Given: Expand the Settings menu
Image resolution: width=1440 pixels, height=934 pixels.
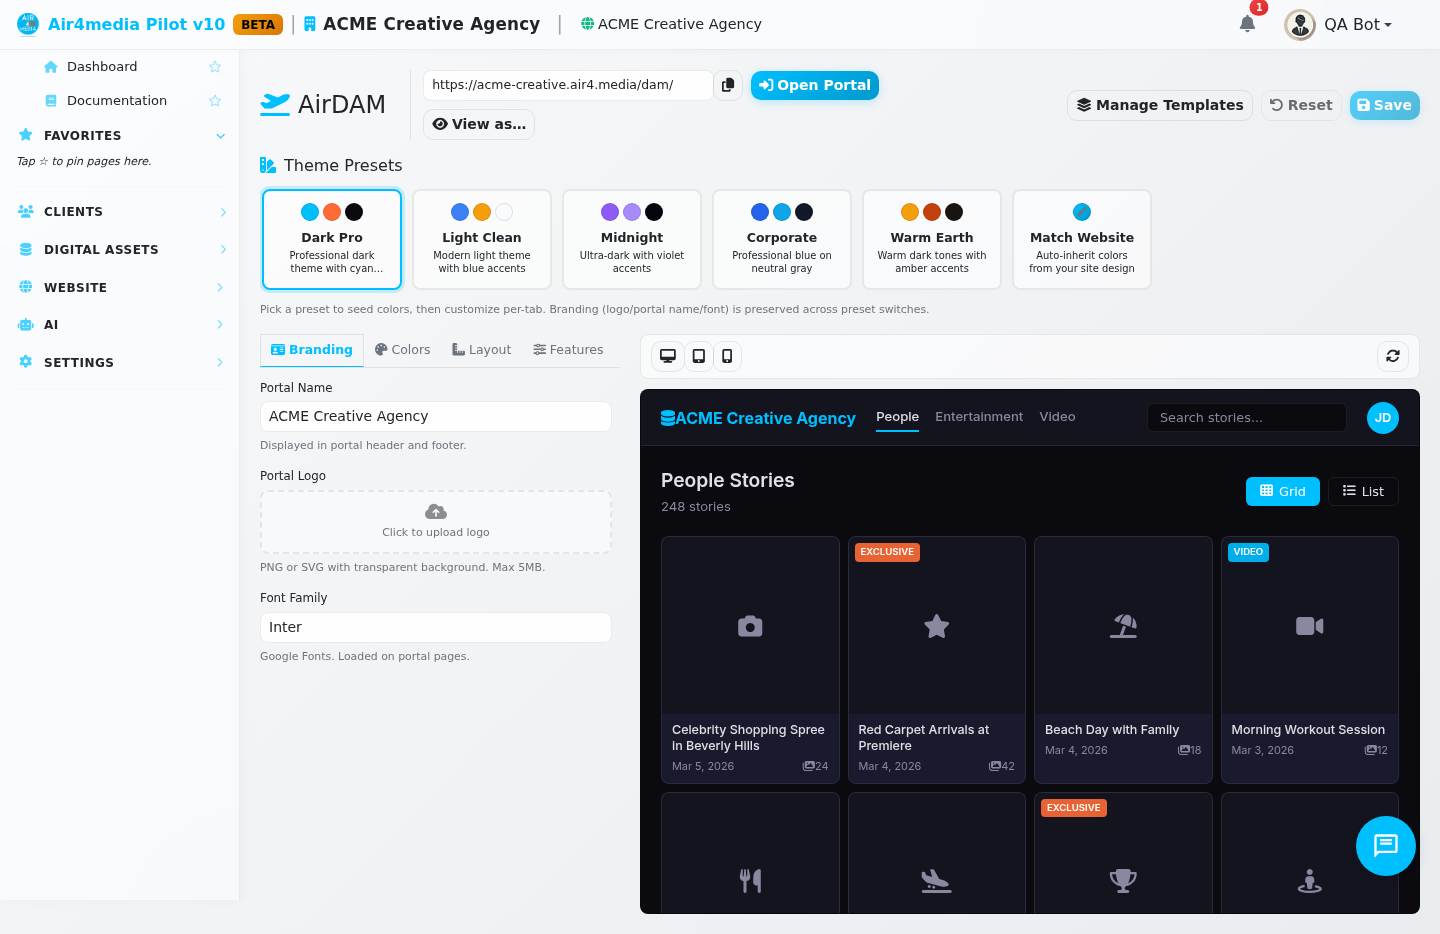Looking at the screenshot, I should 120,363.
